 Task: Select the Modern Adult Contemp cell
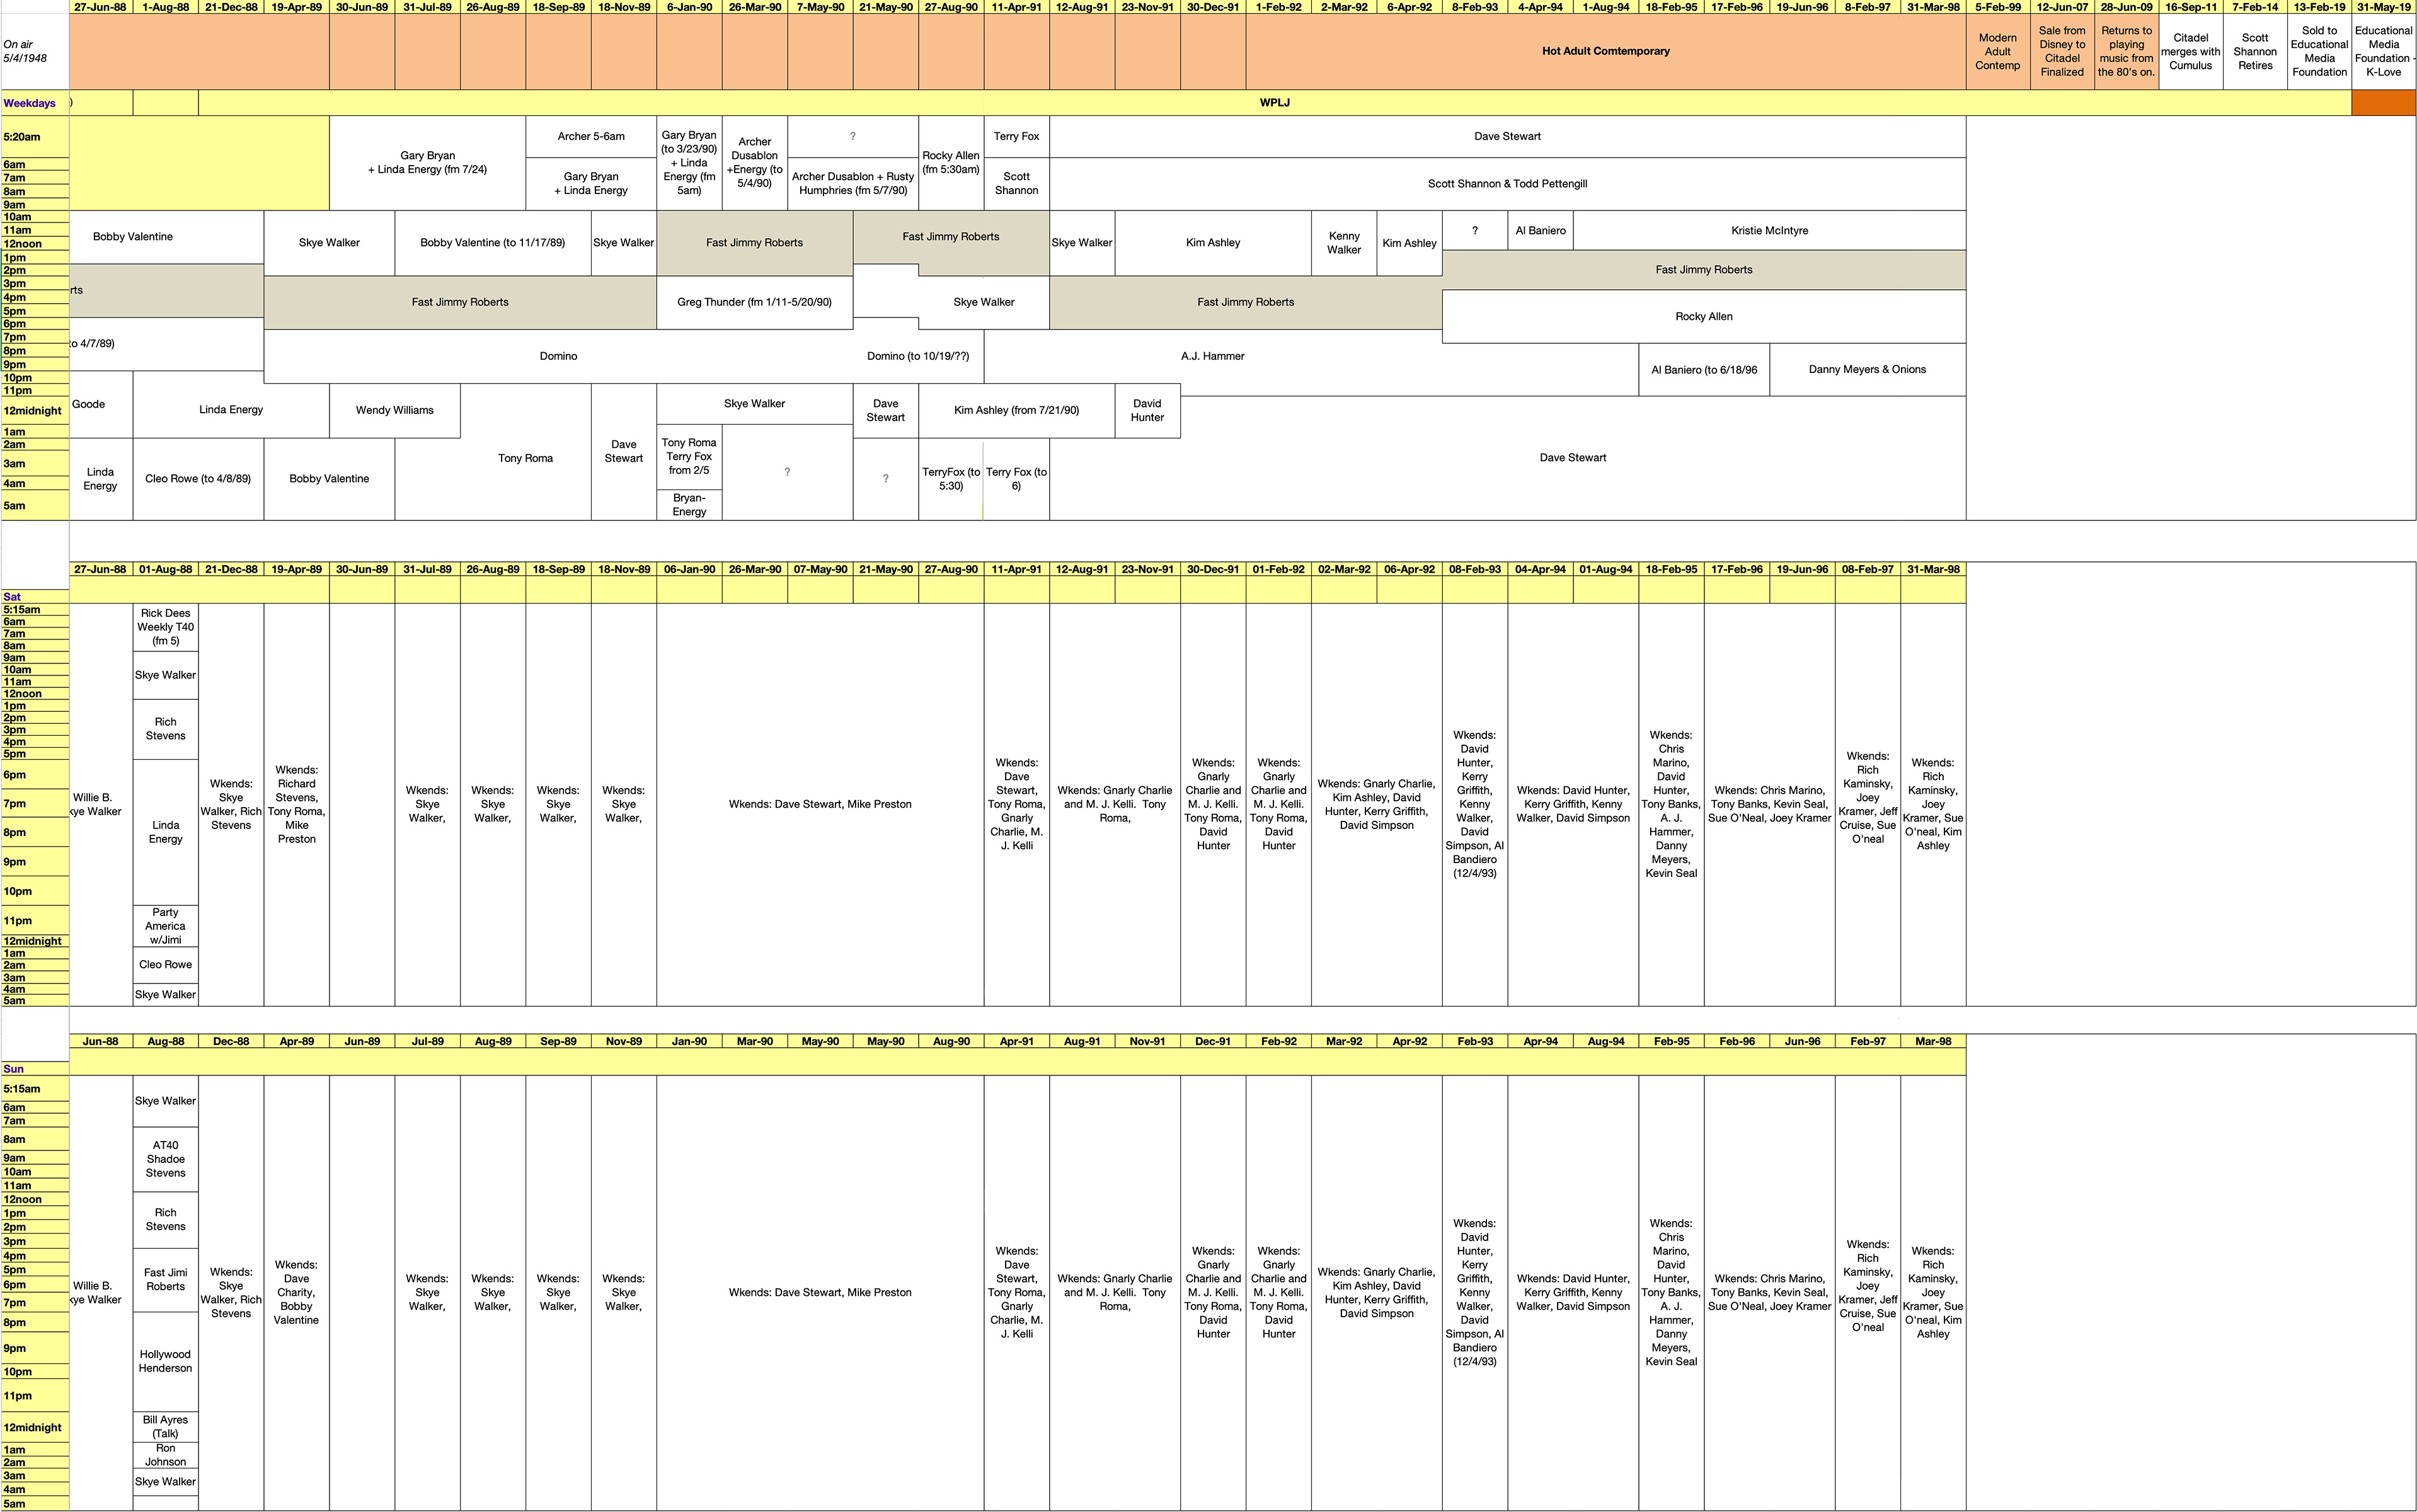(x=1997, y=51)
